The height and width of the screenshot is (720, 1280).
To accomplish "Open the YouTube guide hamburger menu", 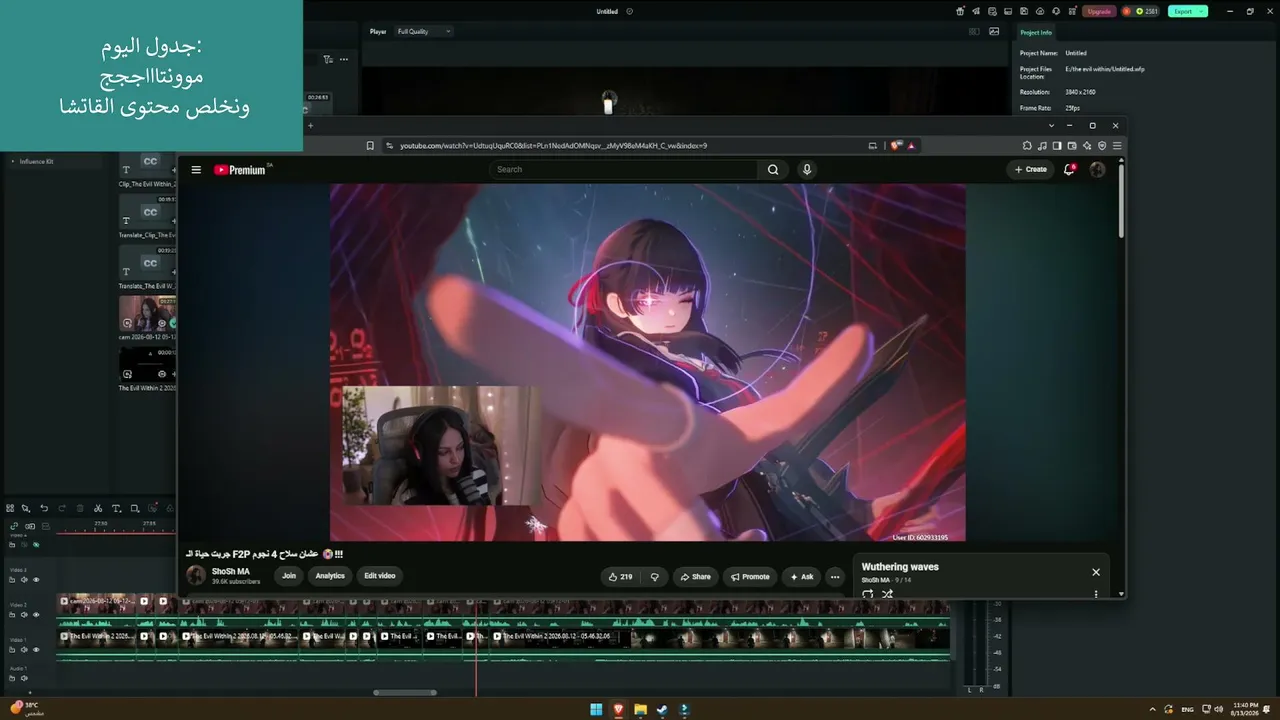I will 196,170.
